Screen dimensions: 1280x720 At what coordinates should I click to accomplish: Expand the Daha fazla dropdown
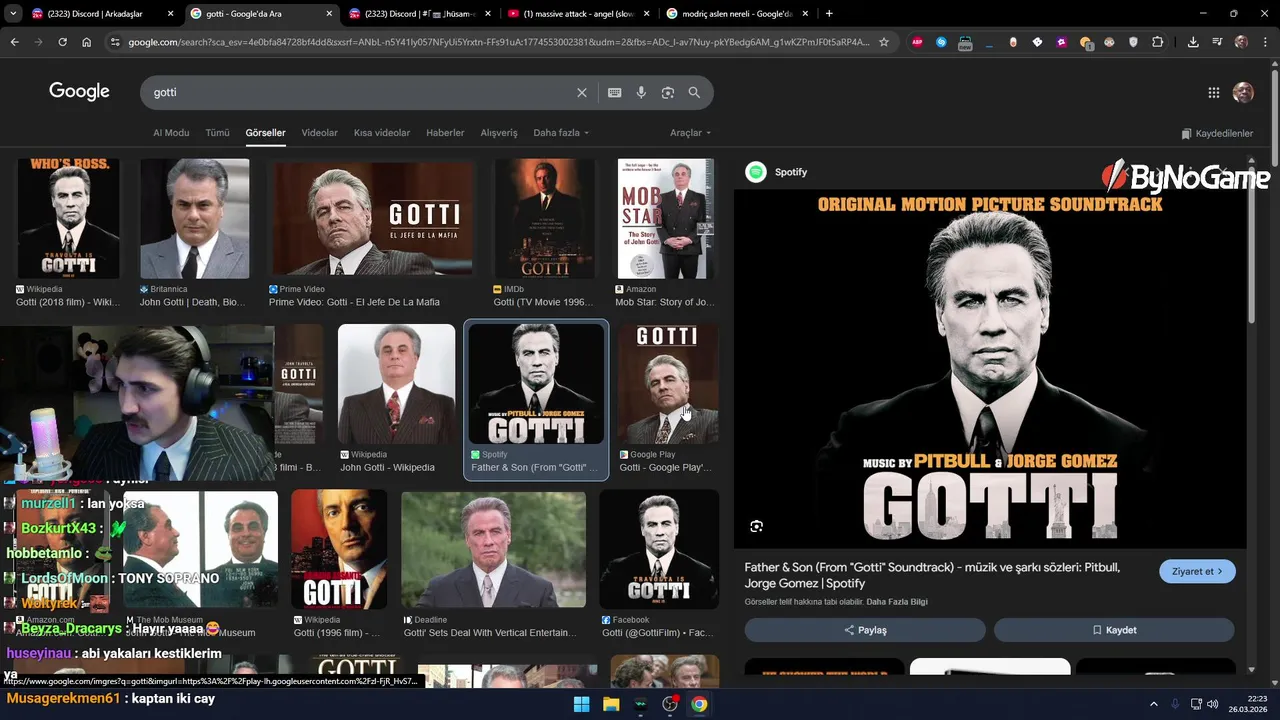(561, 133)
